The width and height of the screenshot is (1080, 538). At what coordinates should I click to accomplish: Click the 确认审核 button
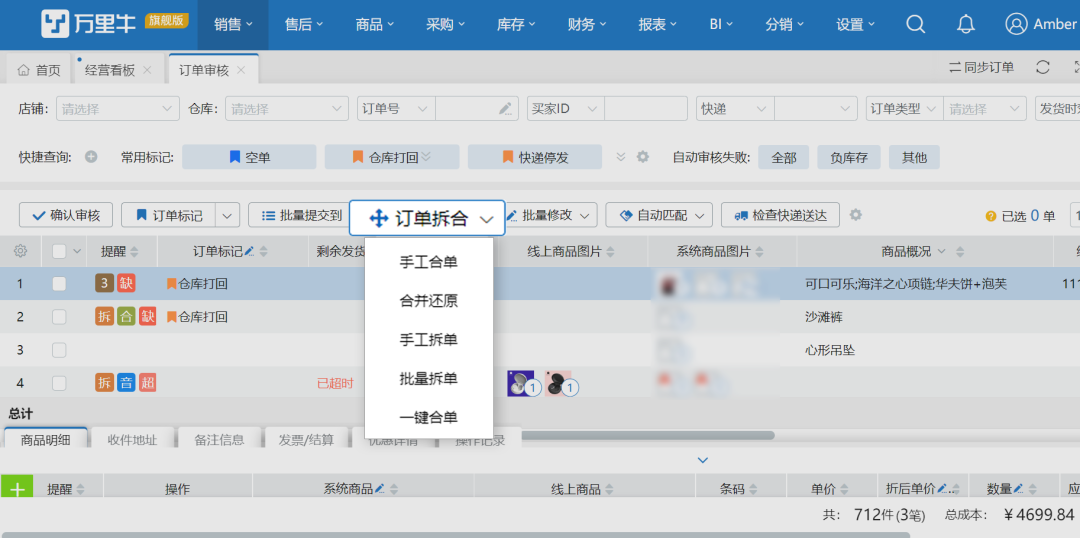(x=66, y=215)
